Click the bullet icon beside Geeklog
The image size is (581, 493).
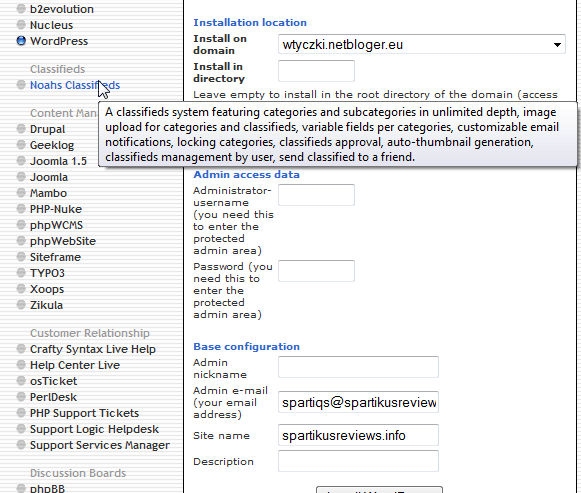(21, 144)
